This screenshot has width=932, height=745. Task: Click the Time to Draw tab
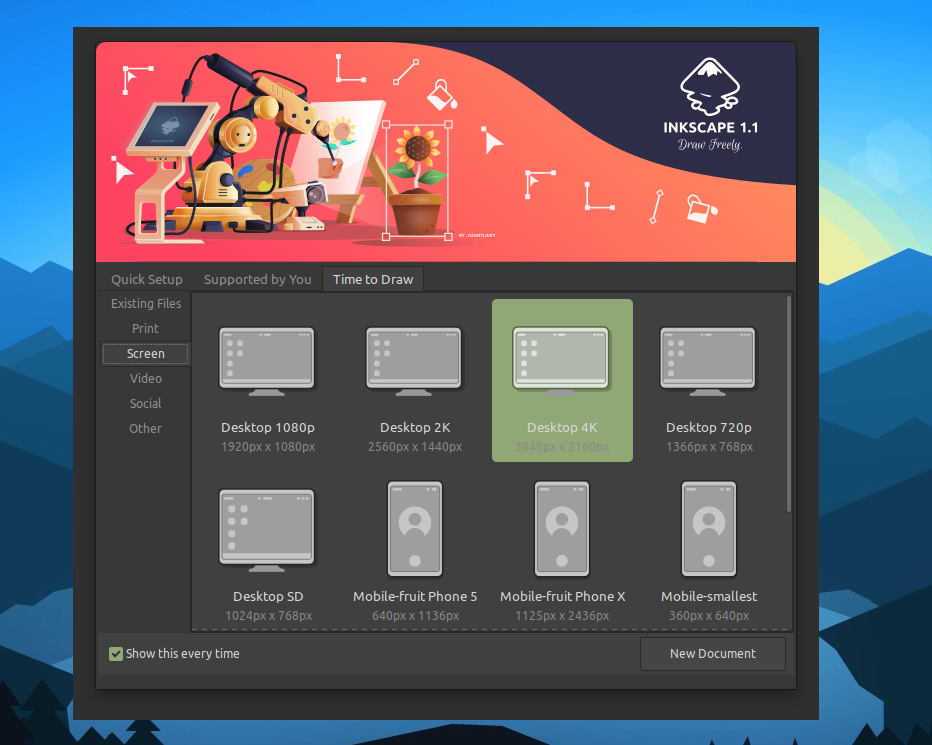coord(373,280)
